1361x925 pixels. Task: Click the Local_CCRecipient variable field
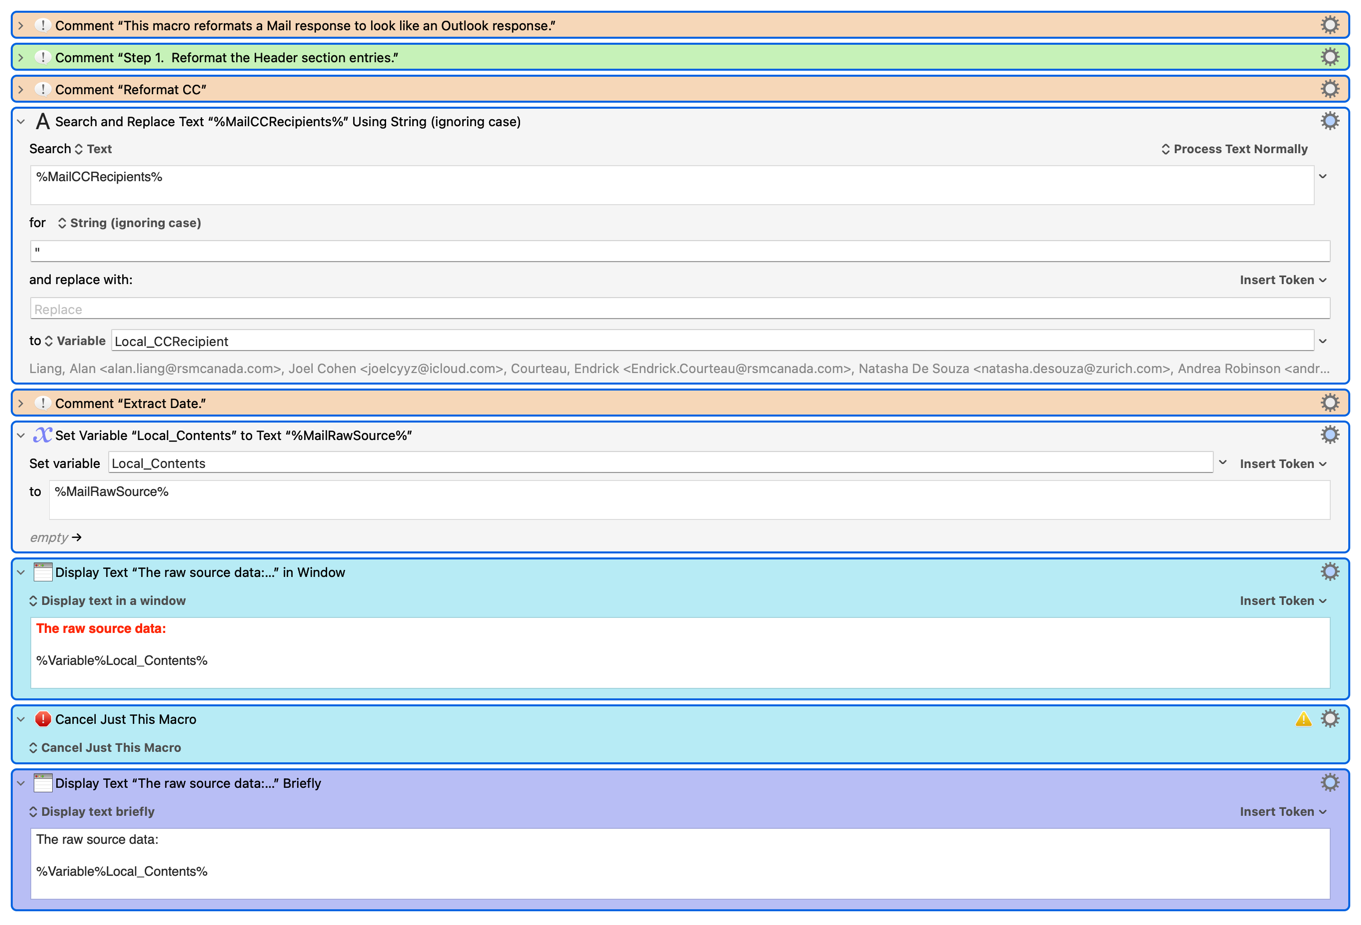711,341
